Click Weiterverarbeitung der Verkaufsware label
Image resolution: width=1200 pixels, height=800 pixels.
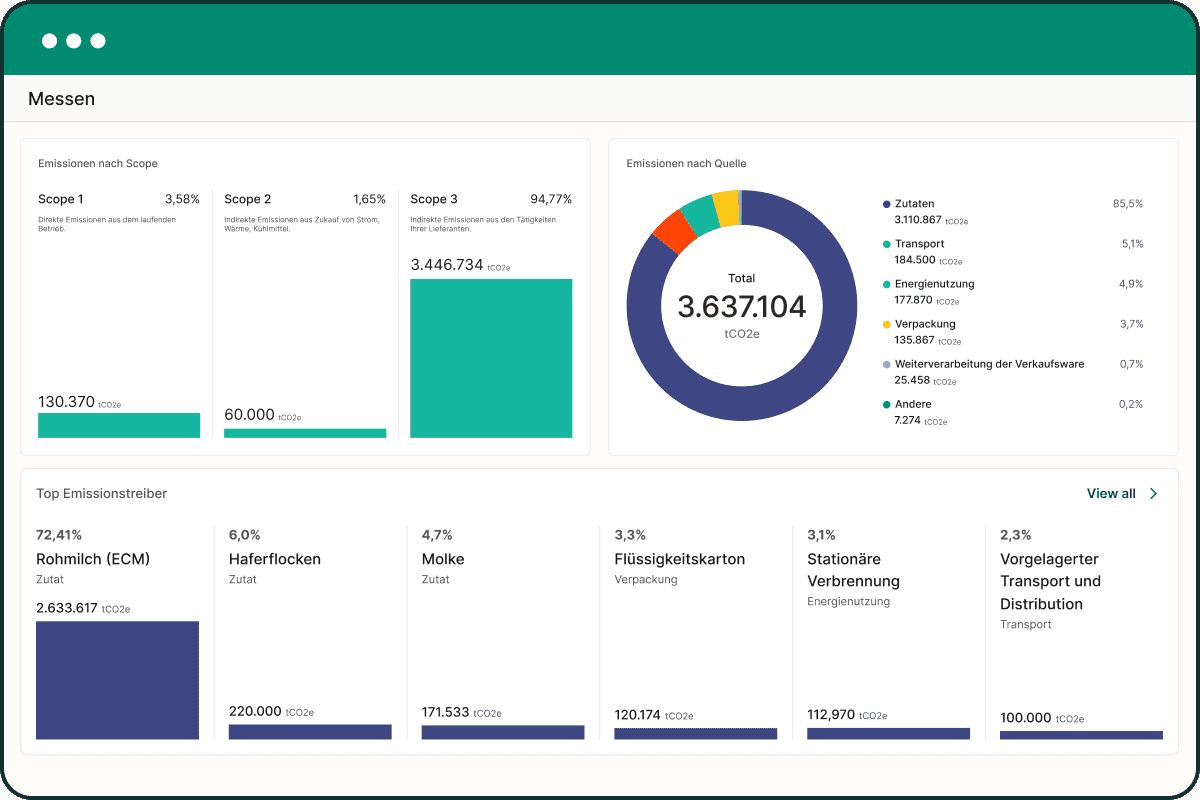point(990,364)
